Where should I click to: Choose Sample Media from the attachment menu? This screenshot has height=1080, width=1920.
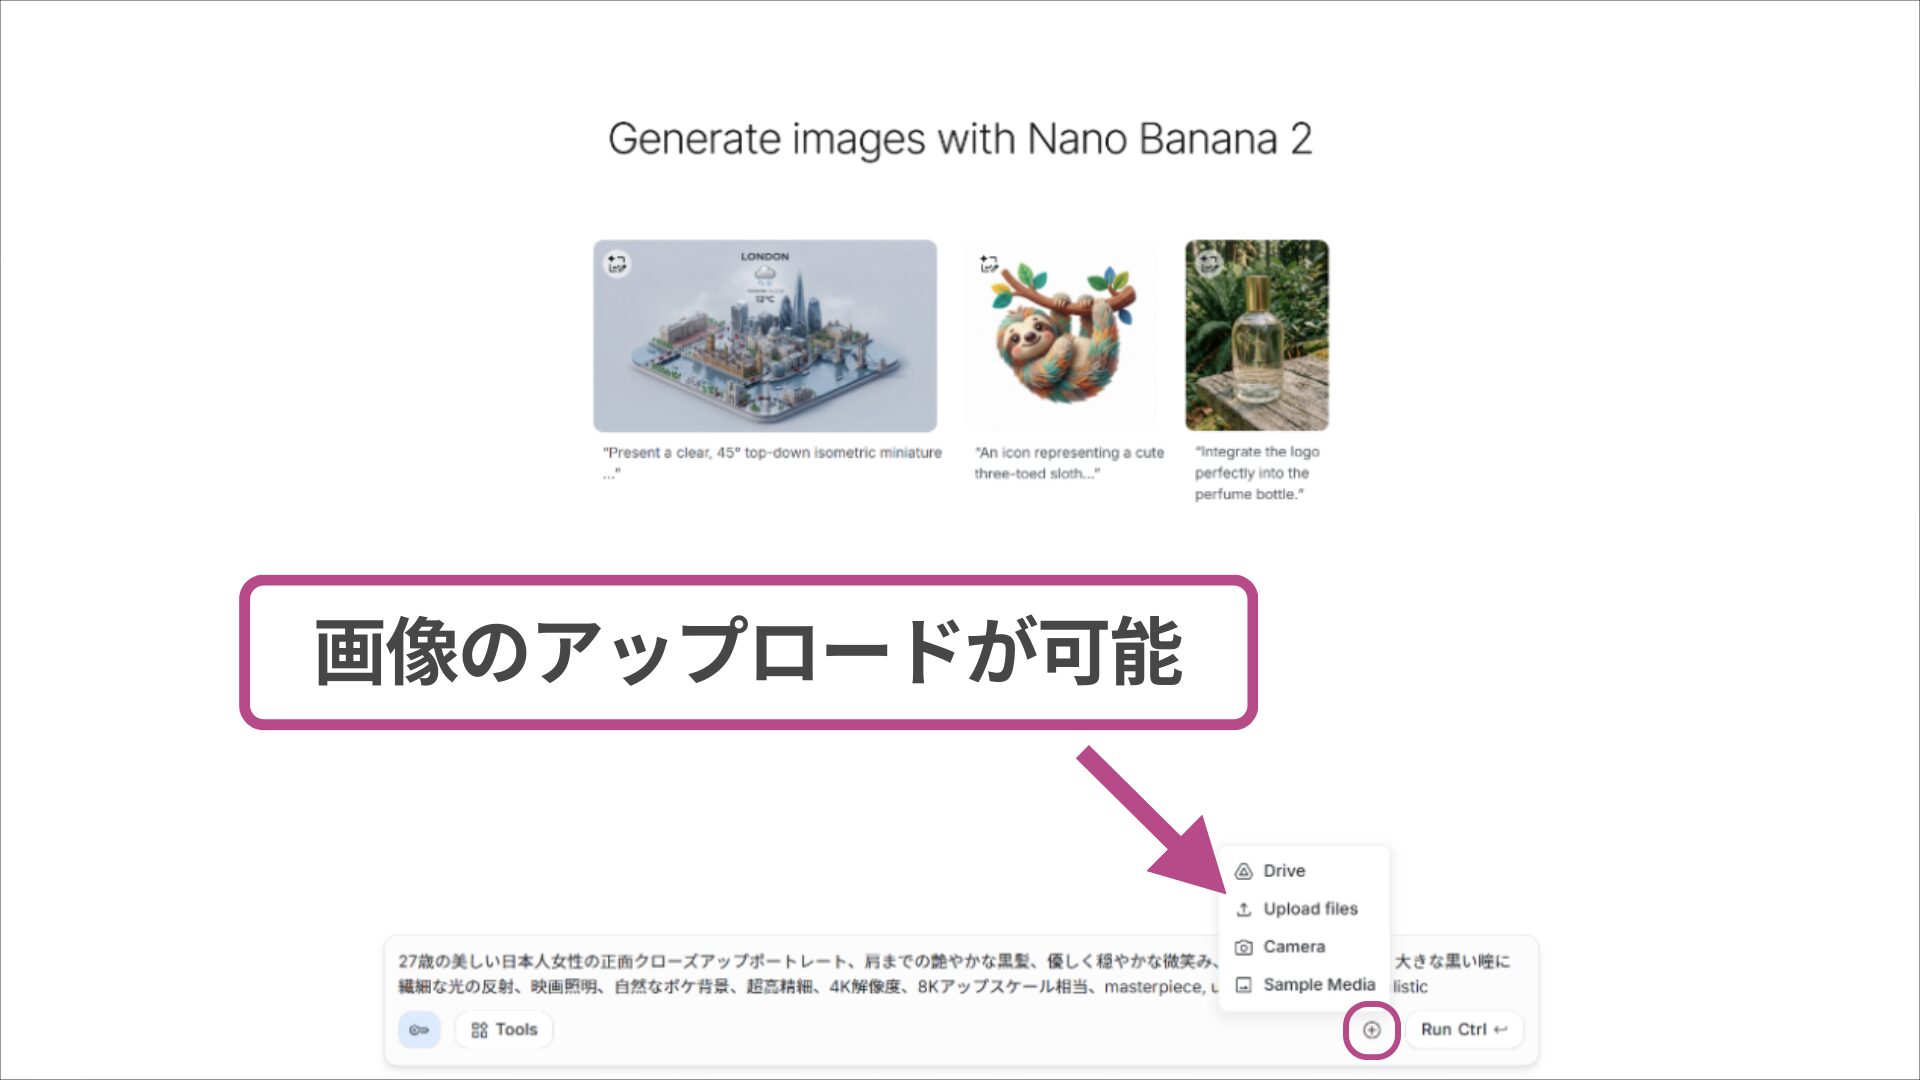click(1319, 984)
